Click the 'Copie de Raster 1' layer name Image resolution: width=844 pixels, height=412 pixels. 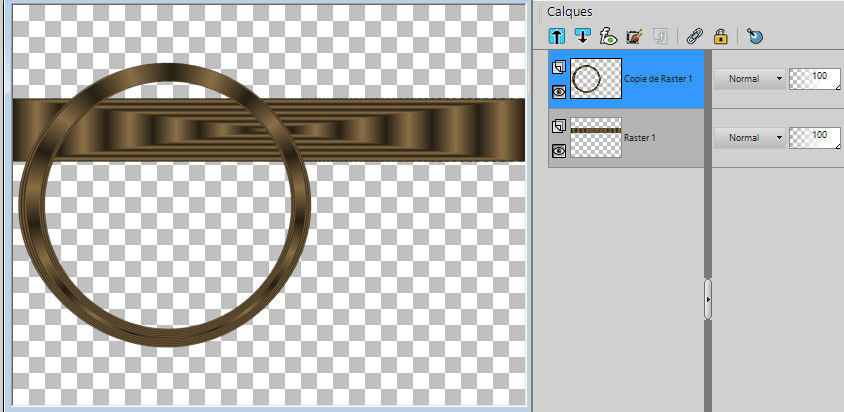coord(658,79)
